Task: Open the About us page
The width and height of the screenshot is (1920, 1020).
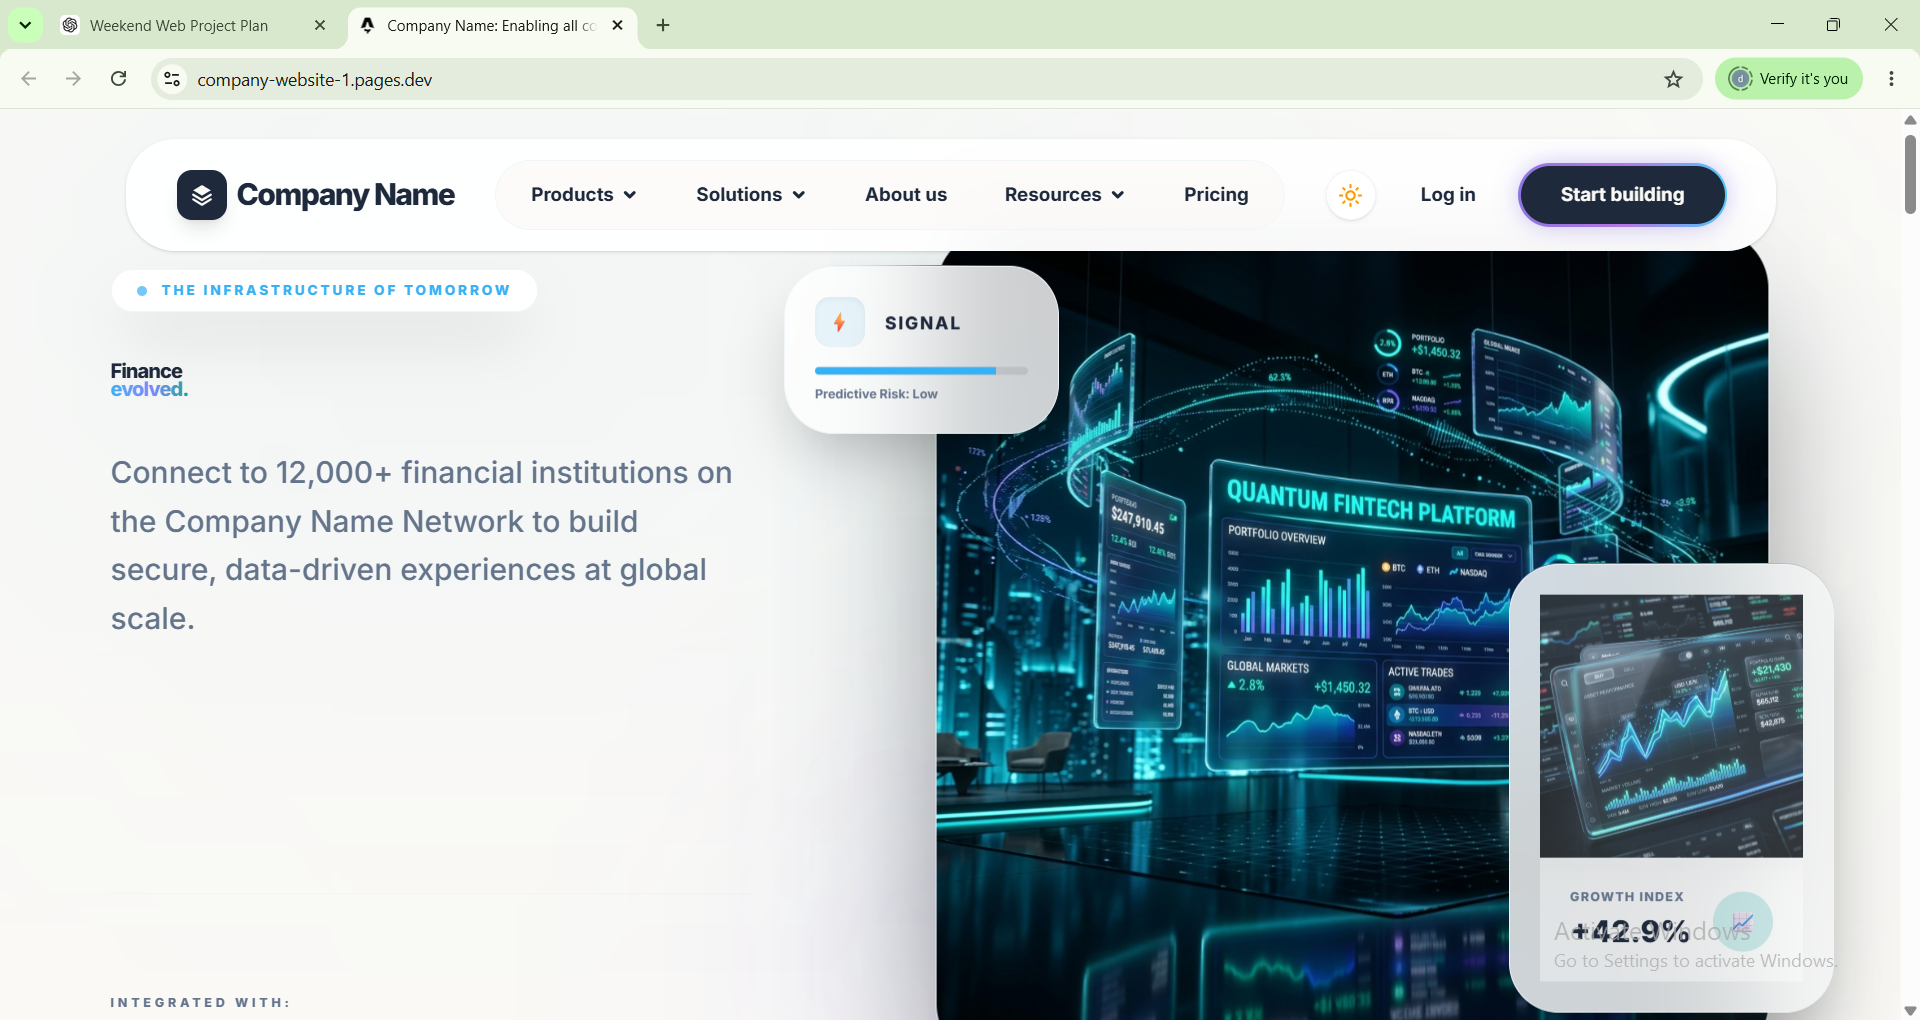Action: coord(906,195)
